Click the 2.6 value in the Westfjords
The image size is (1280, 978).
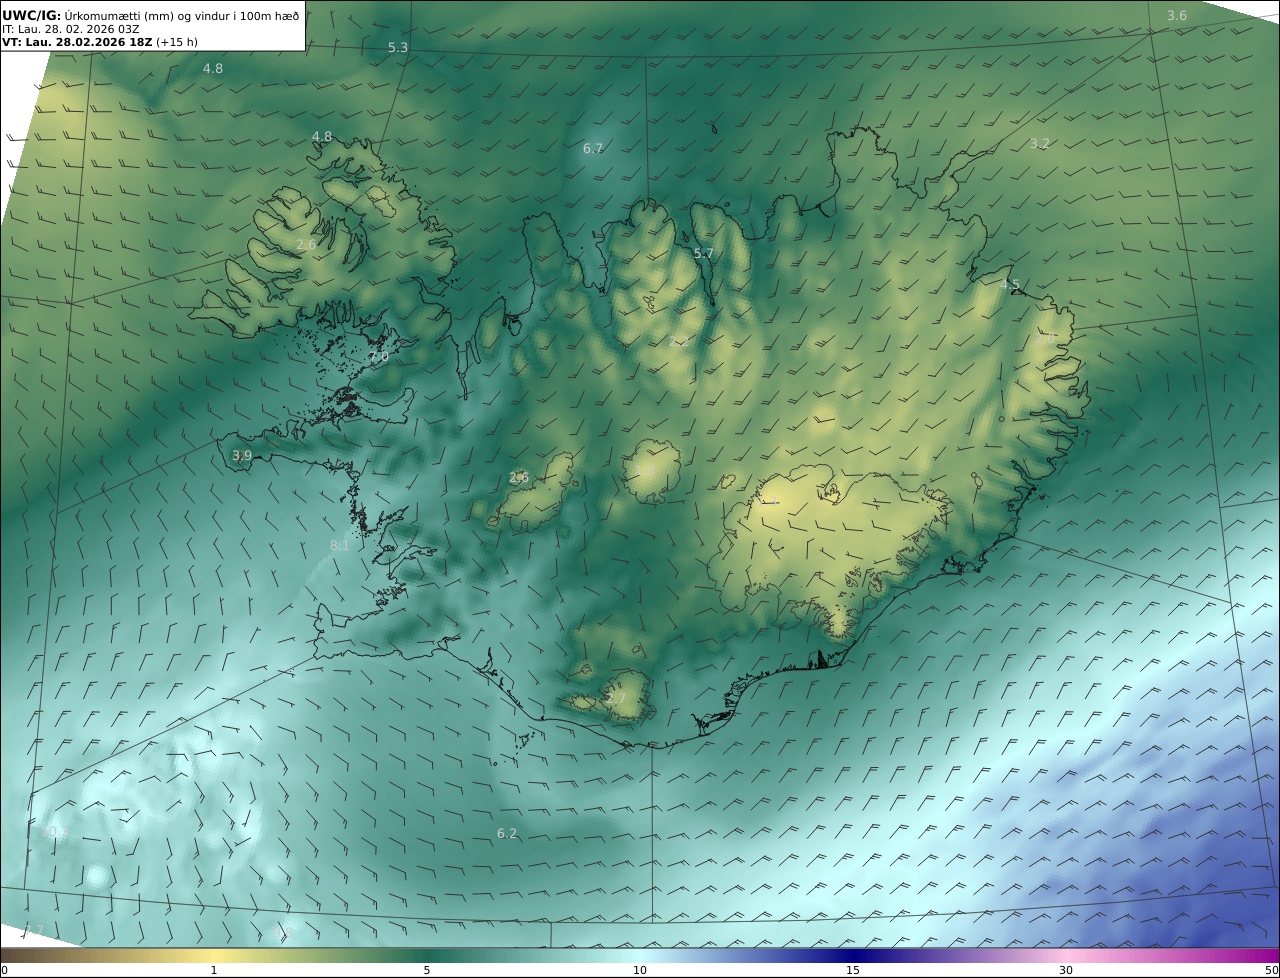[x=306, y=245]
